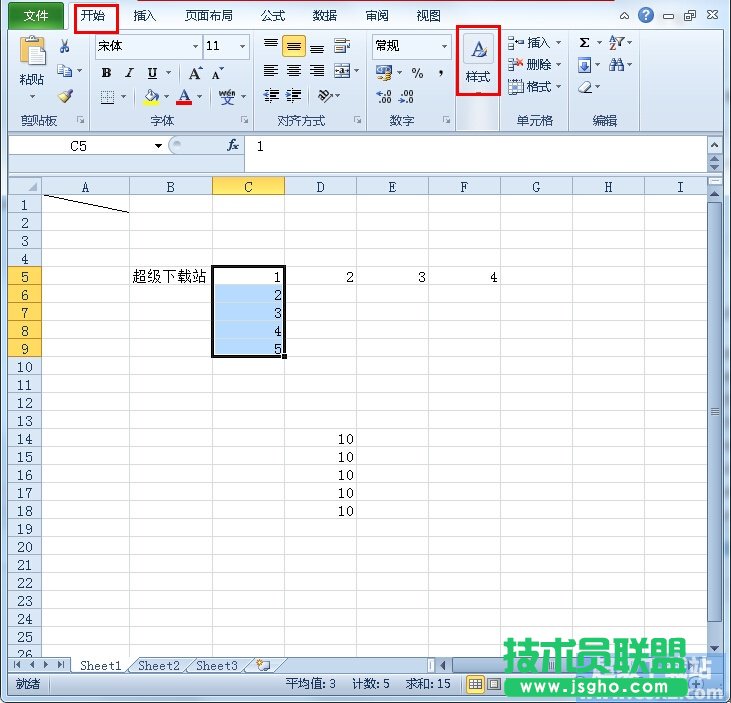Open Excel Help question mark
Viewport: 731px width, 703px height.
click(646, 15)
